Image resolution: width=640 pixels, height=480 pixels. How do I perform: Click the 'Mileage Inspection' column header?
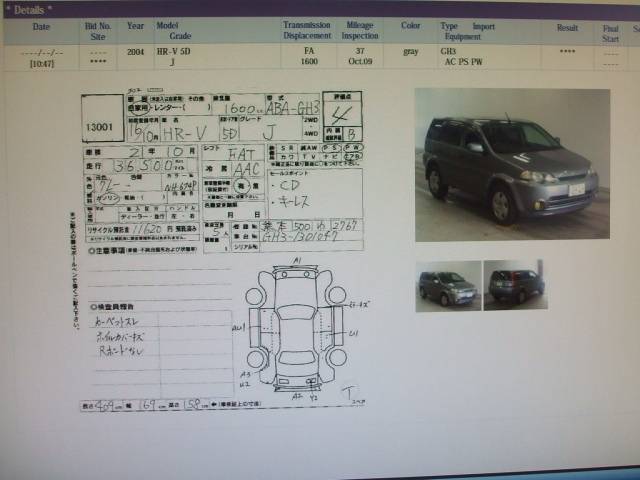coord(360,31)
